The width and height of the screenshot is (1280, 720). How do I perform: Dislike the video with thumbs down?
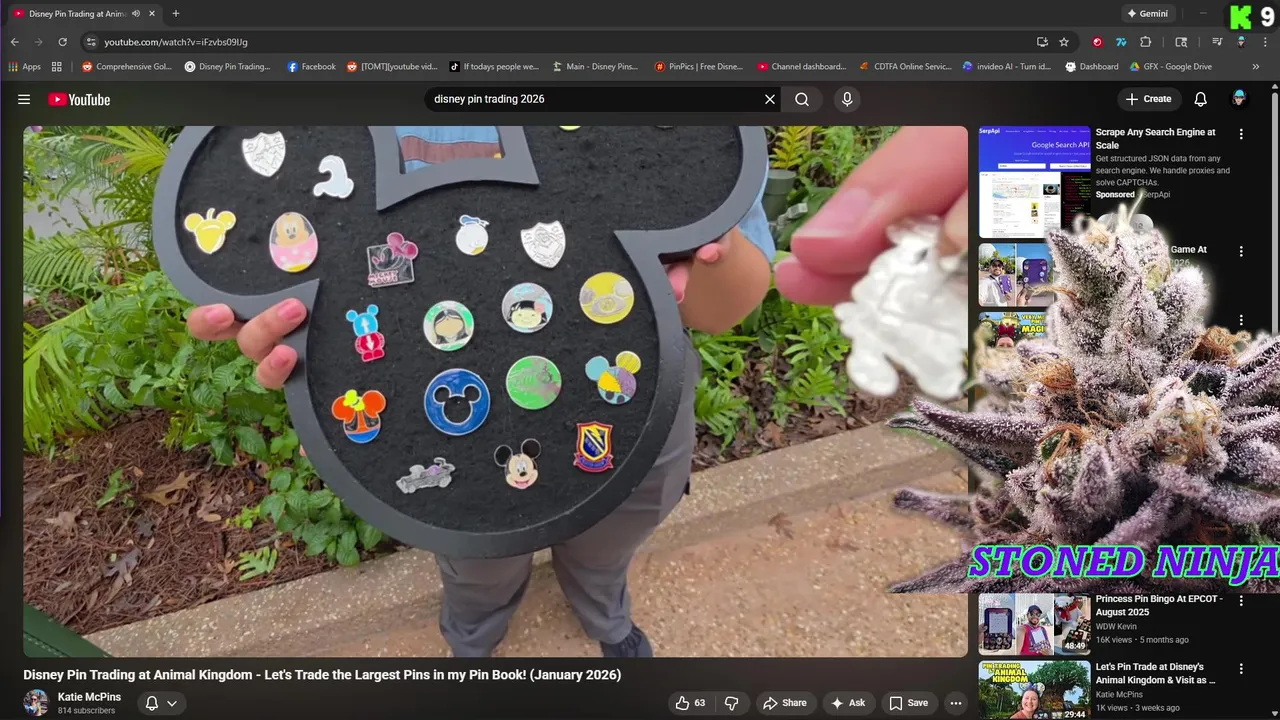coord(731,703)
